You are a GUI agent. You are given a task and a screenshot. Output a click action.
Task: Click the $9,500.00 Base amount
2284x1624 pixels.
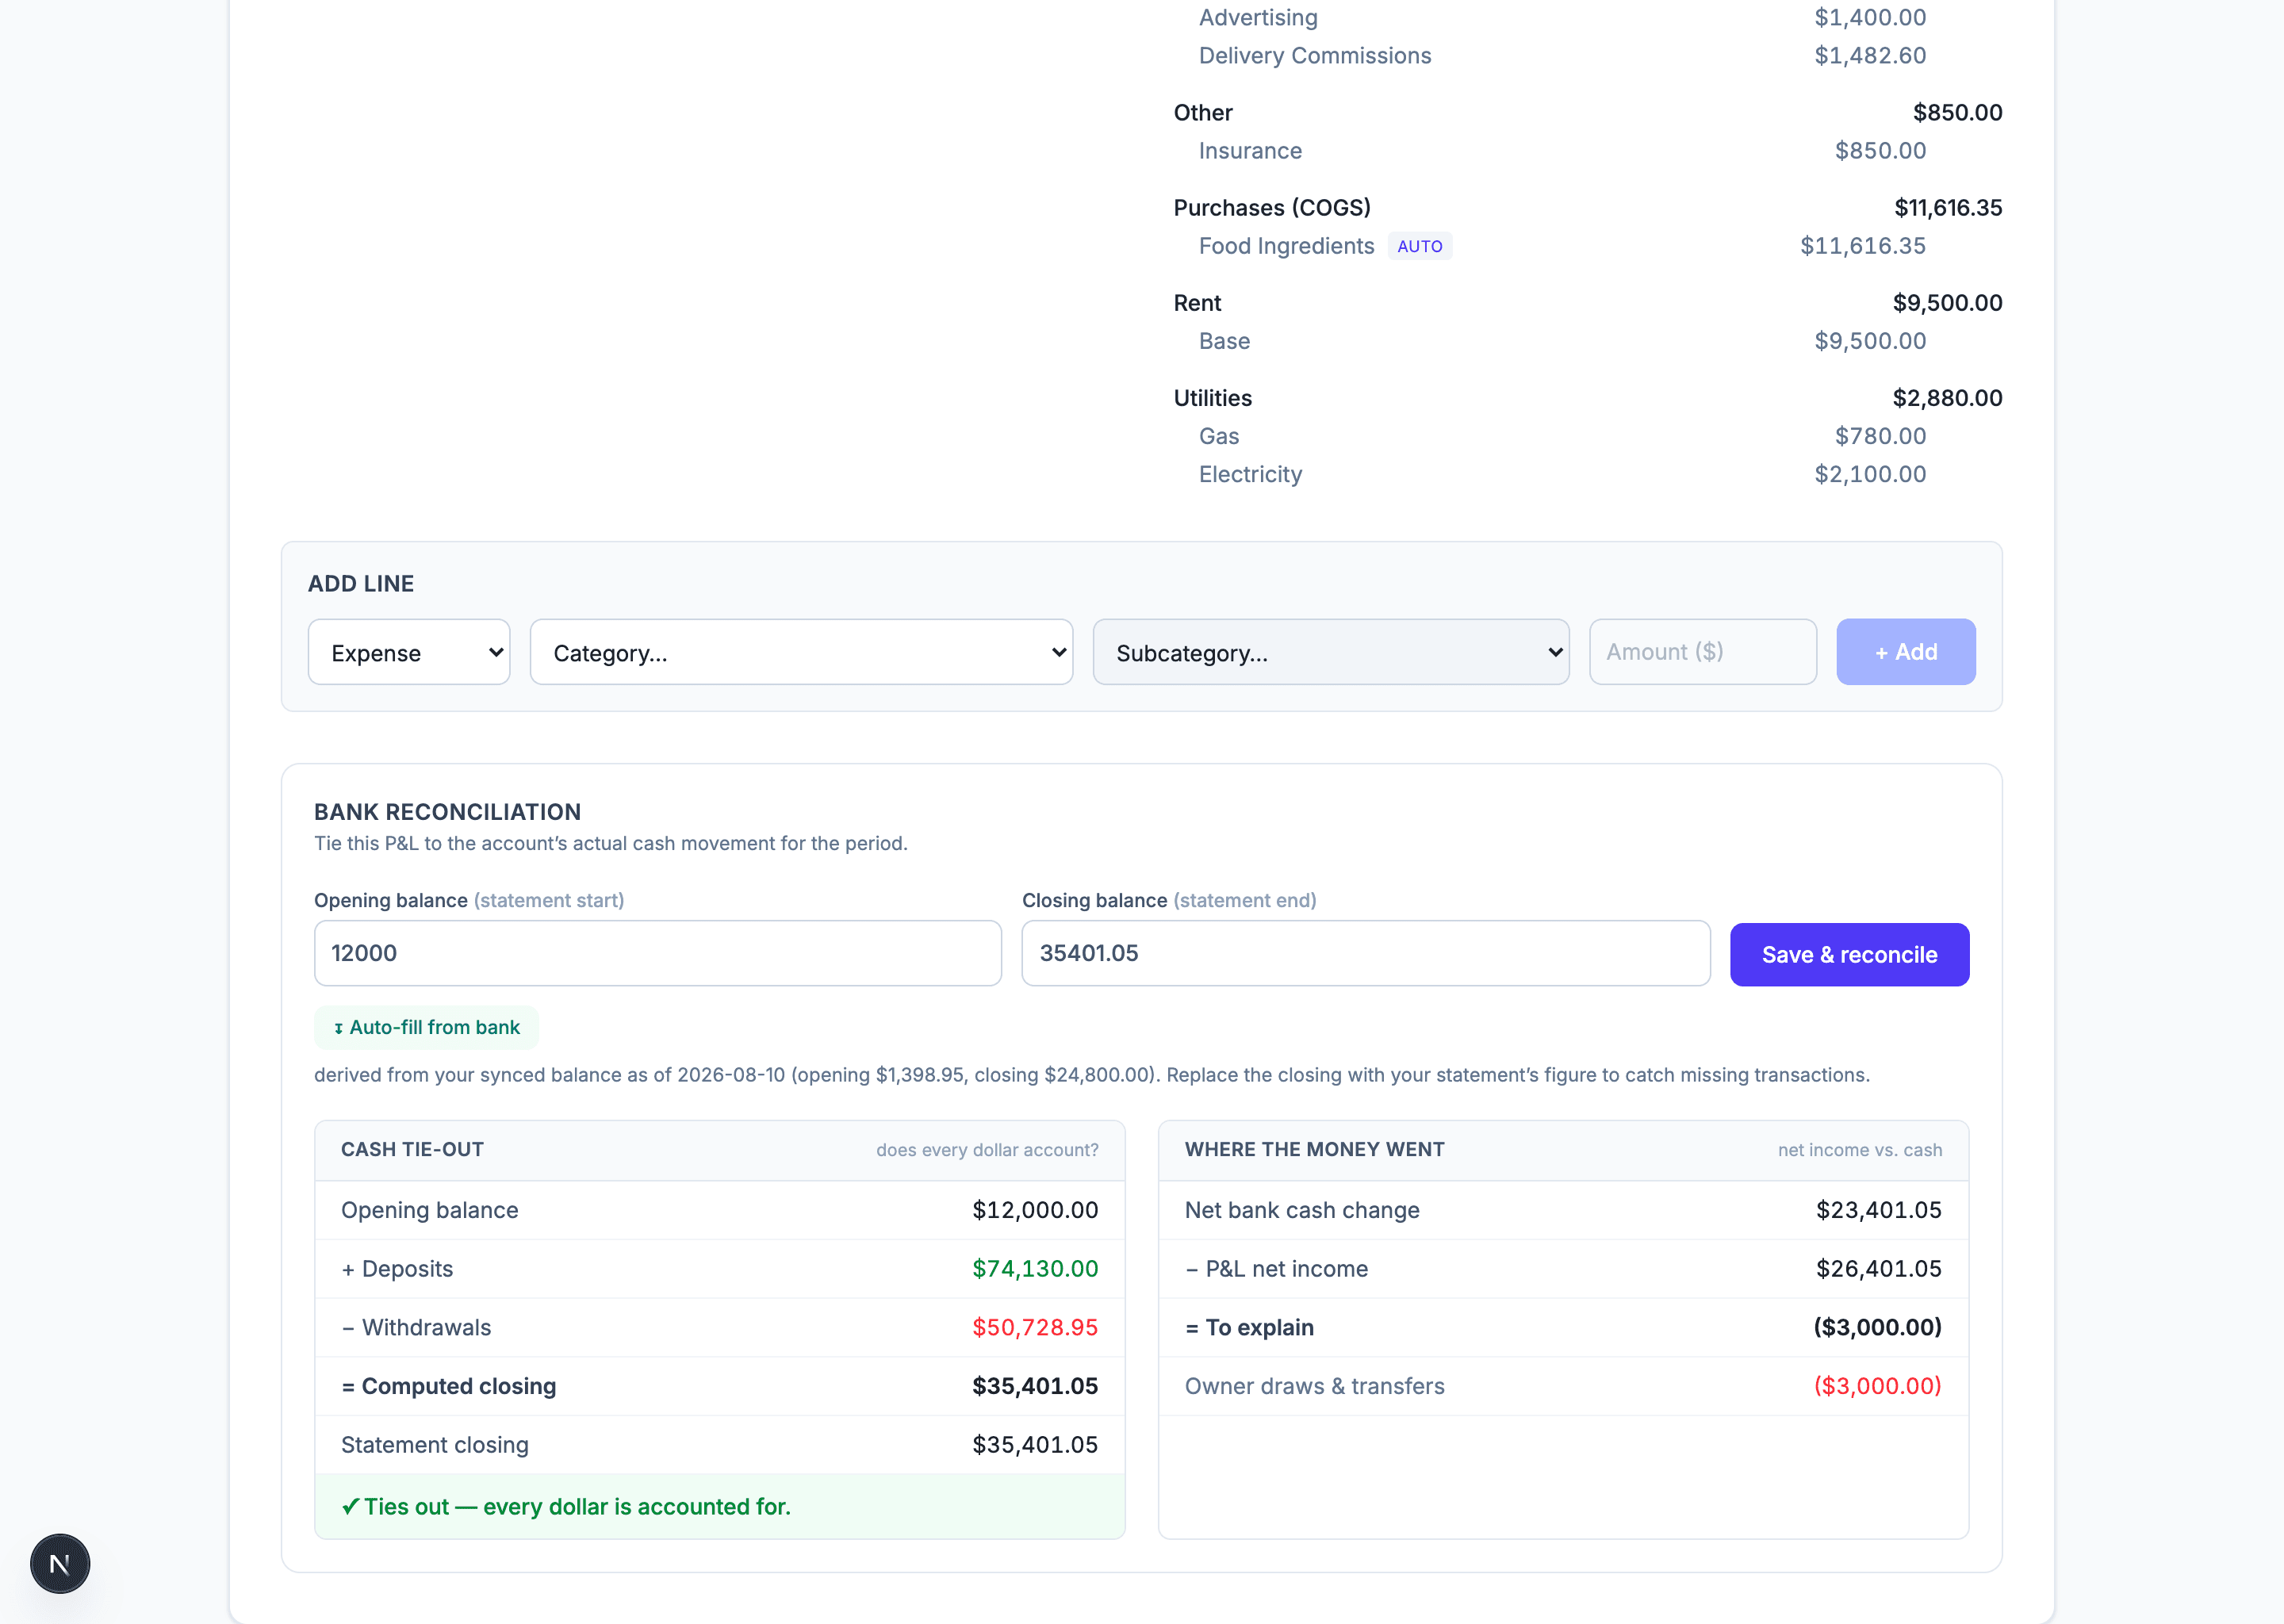[x=1870, y=341]
